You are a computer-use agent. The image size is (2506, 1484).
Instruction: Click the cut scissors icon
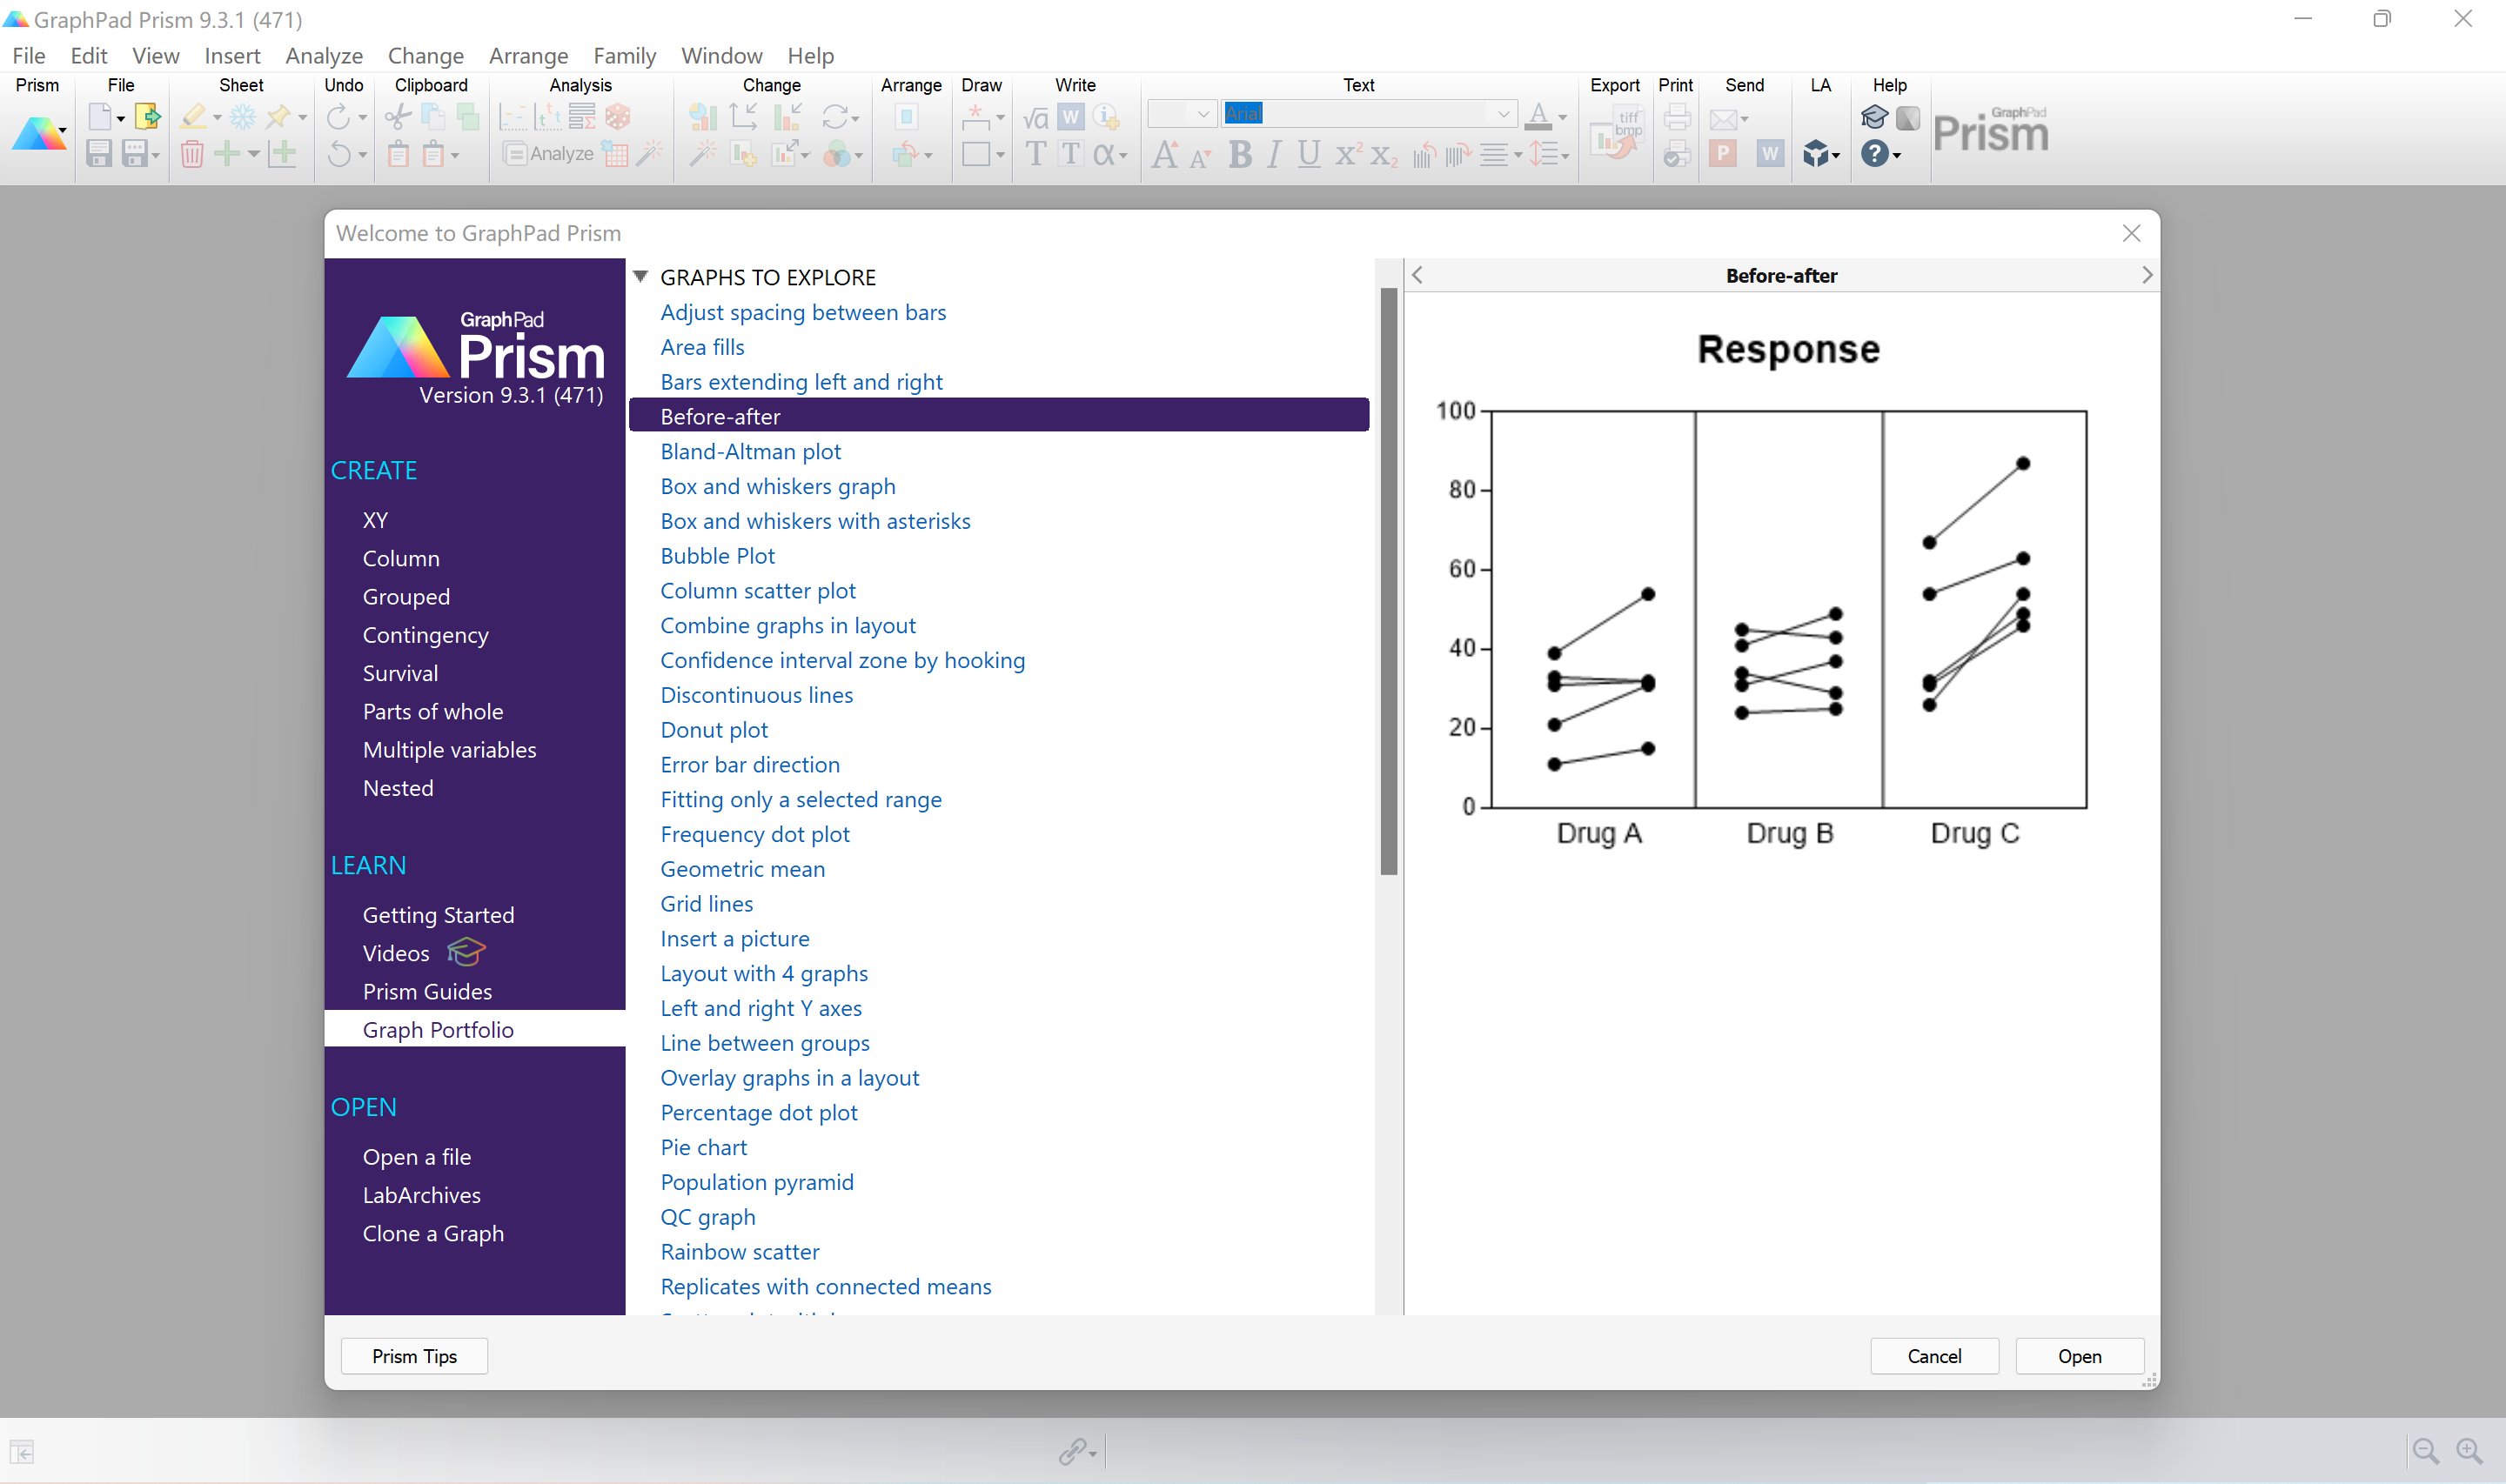coord(397,117)
